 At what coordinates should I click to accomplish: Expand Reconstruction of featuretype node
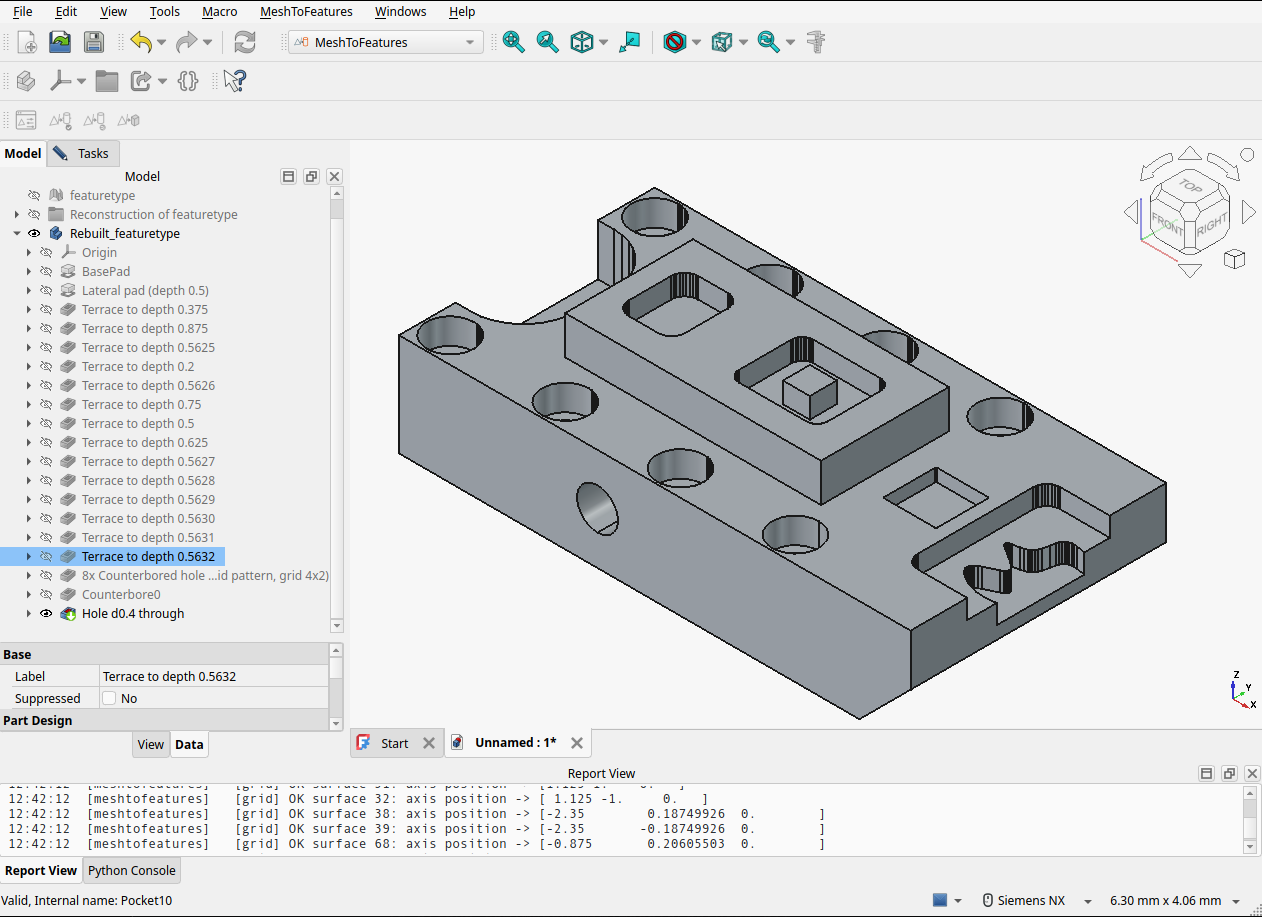(17, 214)
